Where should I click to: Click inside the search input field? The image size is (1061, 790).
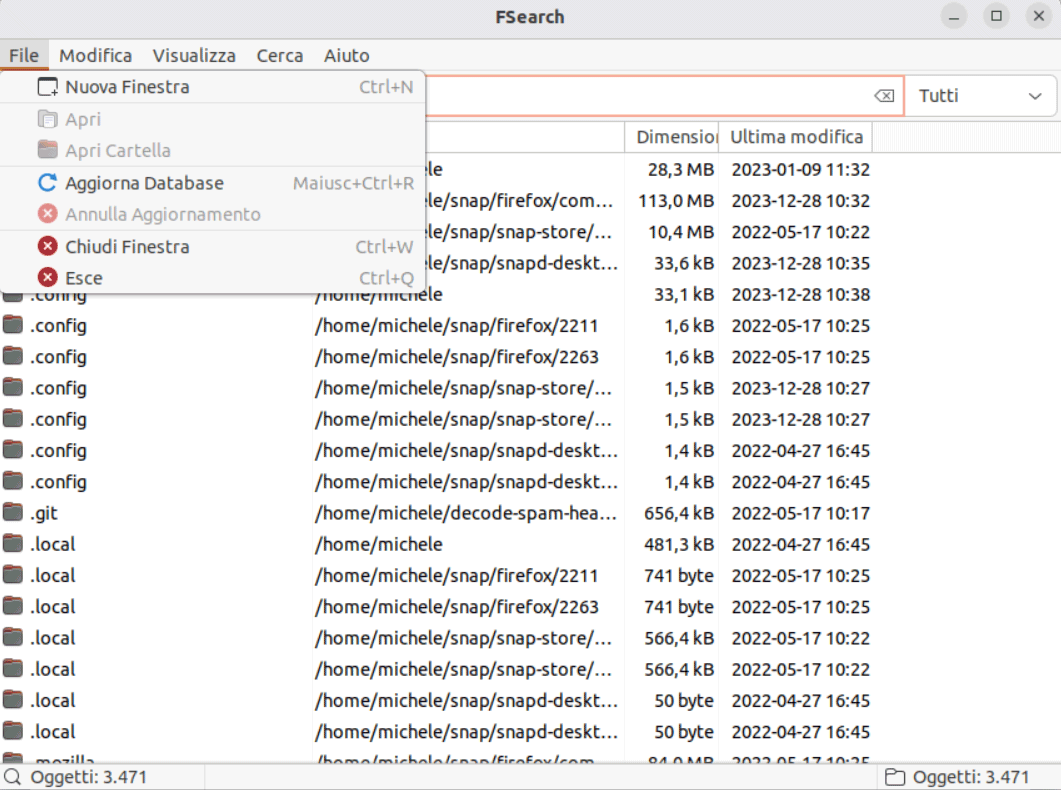point(640,96)
